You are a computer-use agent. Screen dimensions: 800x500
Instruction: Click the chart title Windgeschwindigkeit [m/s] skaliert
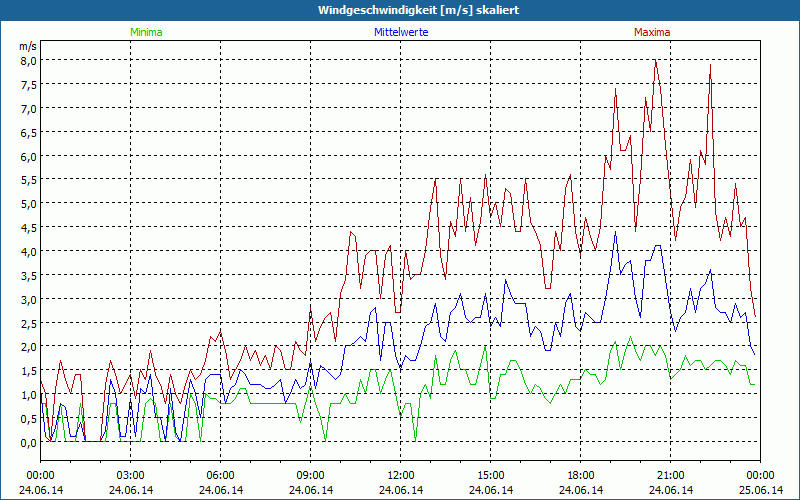point(418,10)
